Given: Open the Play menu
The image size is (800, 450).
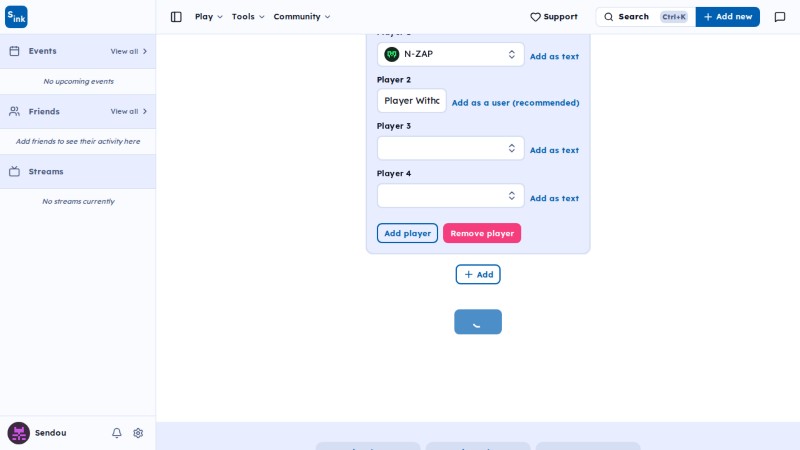Looking at the screenshot, I should 209,17.
